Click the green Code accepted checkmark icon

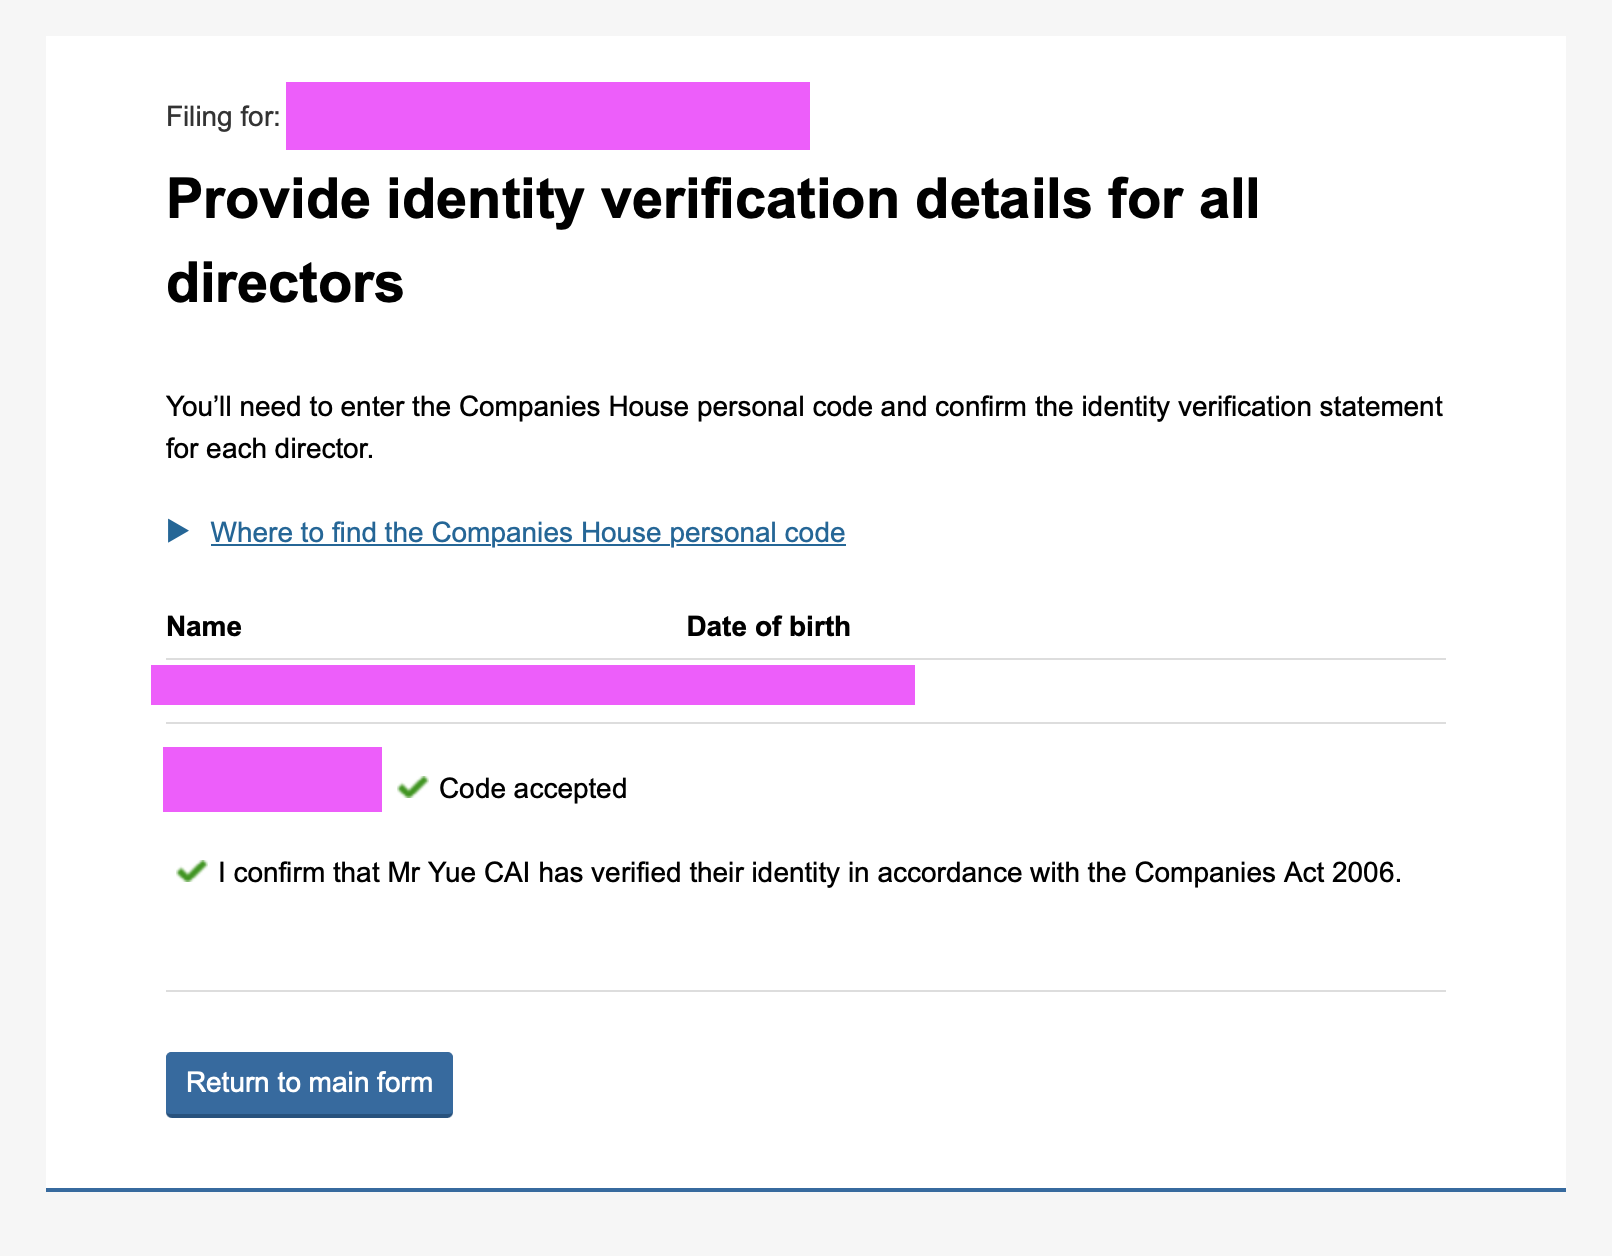click(x=412, y=788)
